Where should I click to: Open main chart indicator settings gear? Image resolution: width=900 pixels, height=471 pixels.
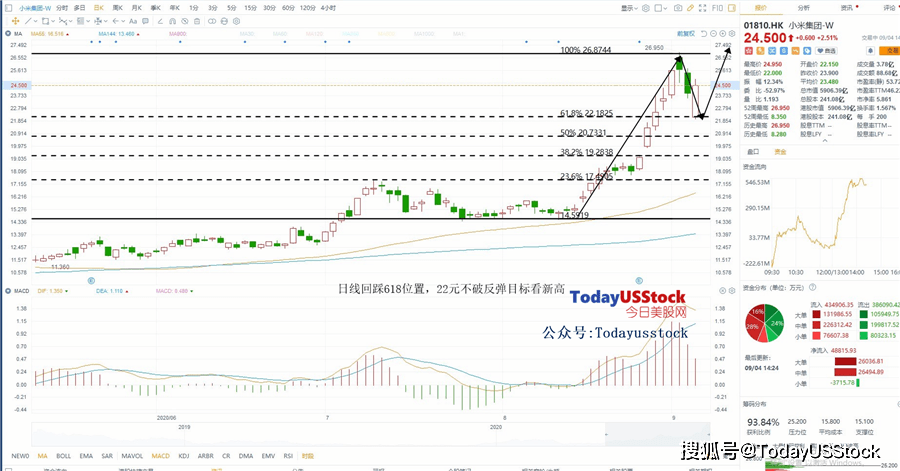click(x=732, y=34)
